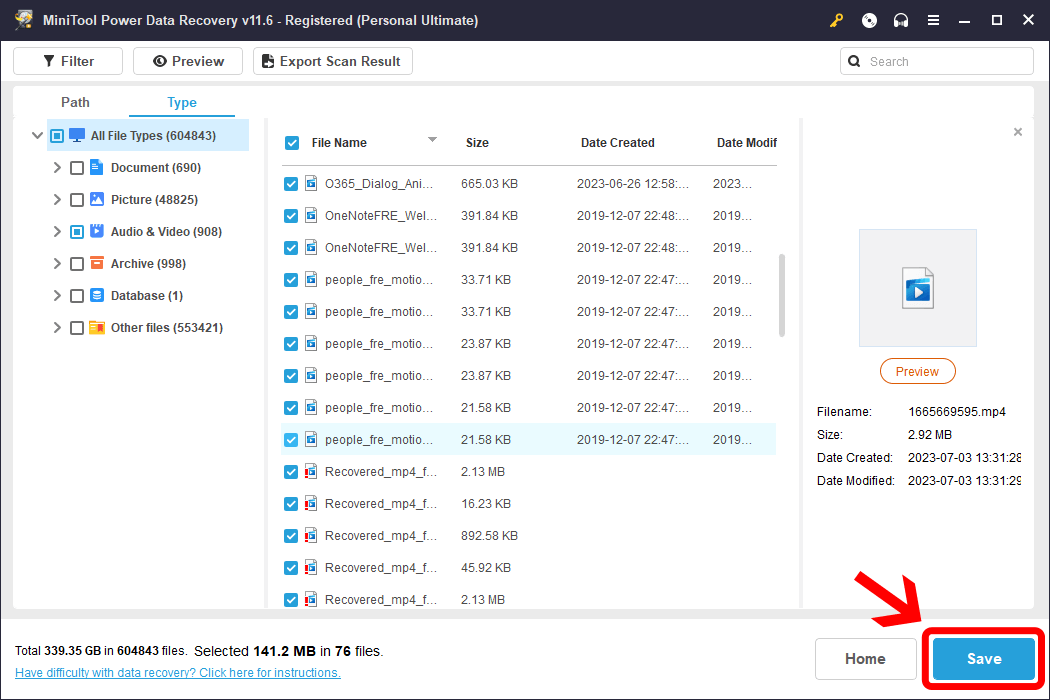Toggle the Audio & Video checkbox

[77, 232]
